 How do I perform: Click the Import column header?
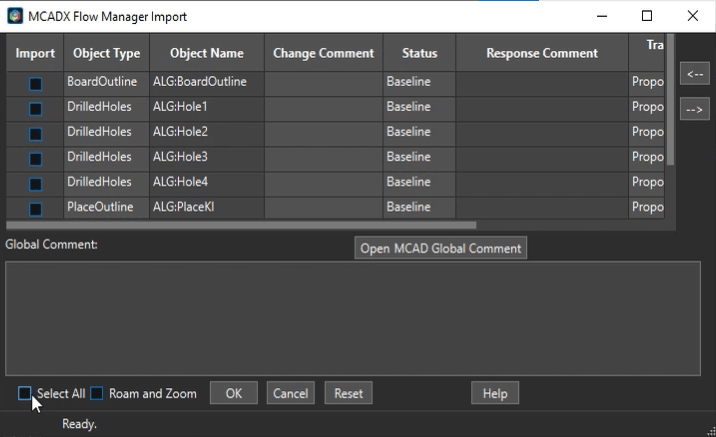[35, 53]
